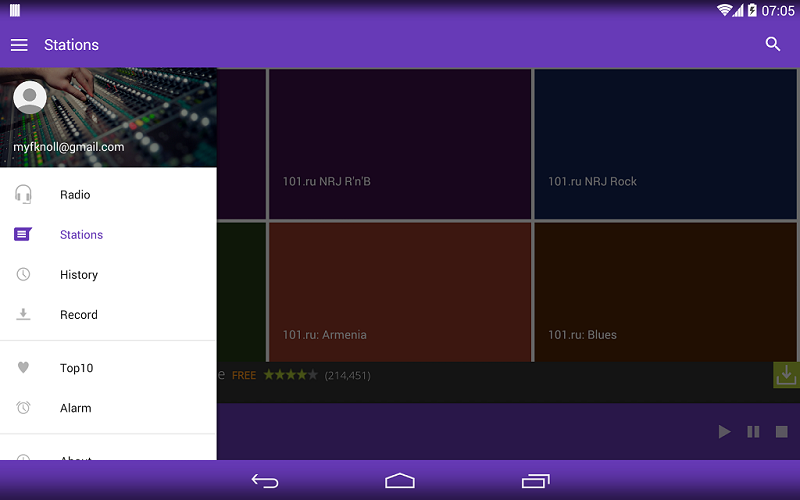Select the account email myfknoll@gmail.com
Screen dimensions: 800x500
point(68,147)
